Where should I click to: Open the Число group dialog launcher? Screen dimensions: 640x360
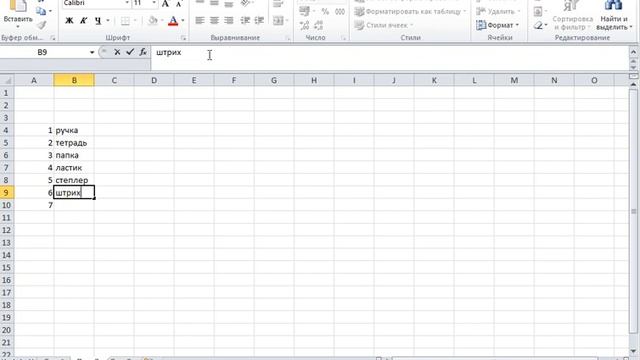click(x=344, y=38)
